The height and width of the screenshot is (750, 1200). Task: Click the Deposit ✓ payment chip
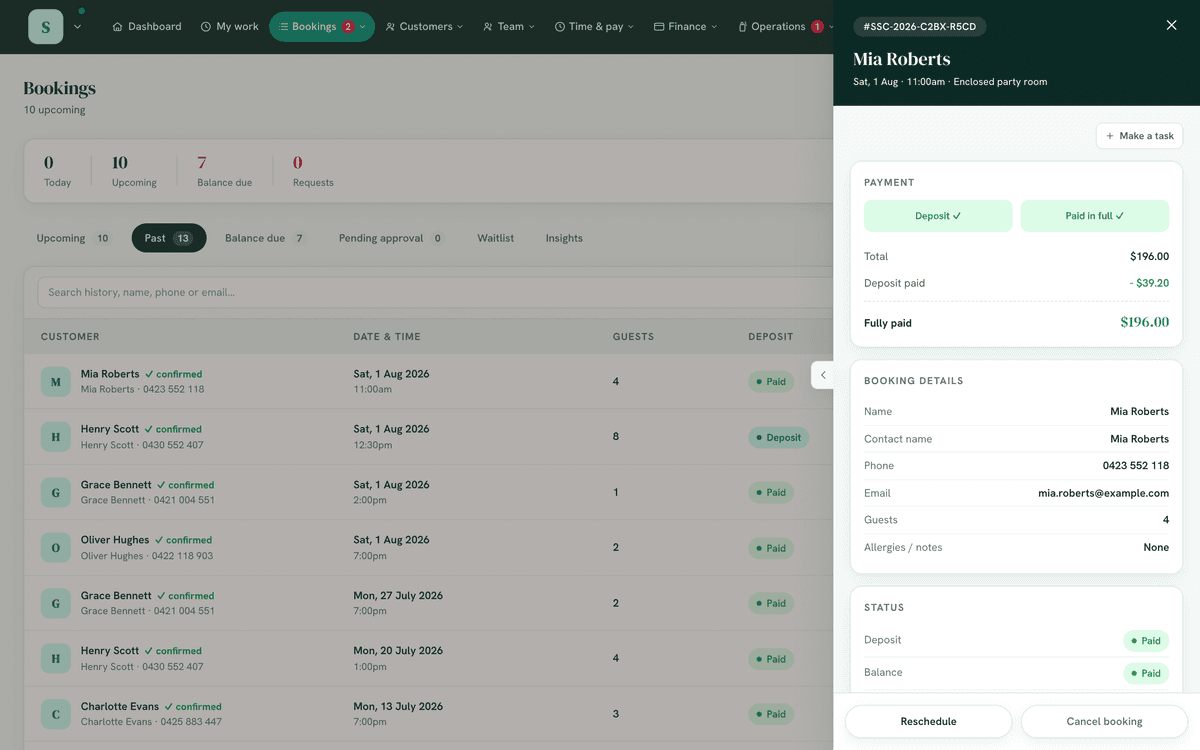pos(938,216)
